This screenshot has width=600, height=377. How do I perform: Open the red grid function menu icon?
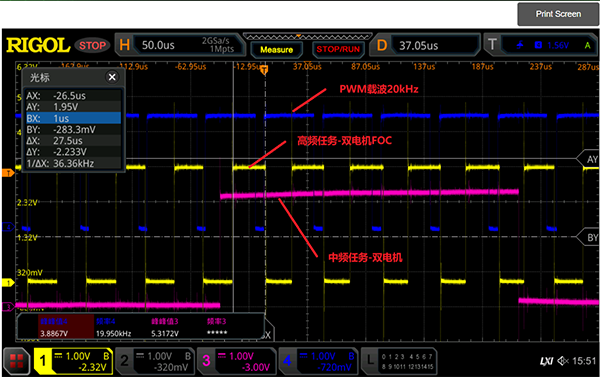click(x=16, y=361)
